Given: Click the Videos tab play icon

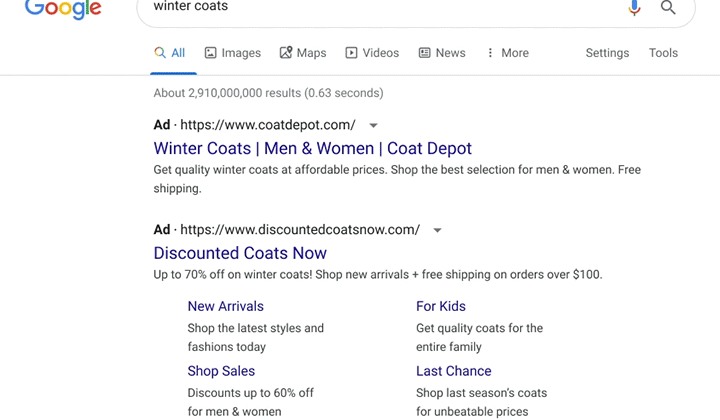Looking at the screenshot, I should [351, 53].
